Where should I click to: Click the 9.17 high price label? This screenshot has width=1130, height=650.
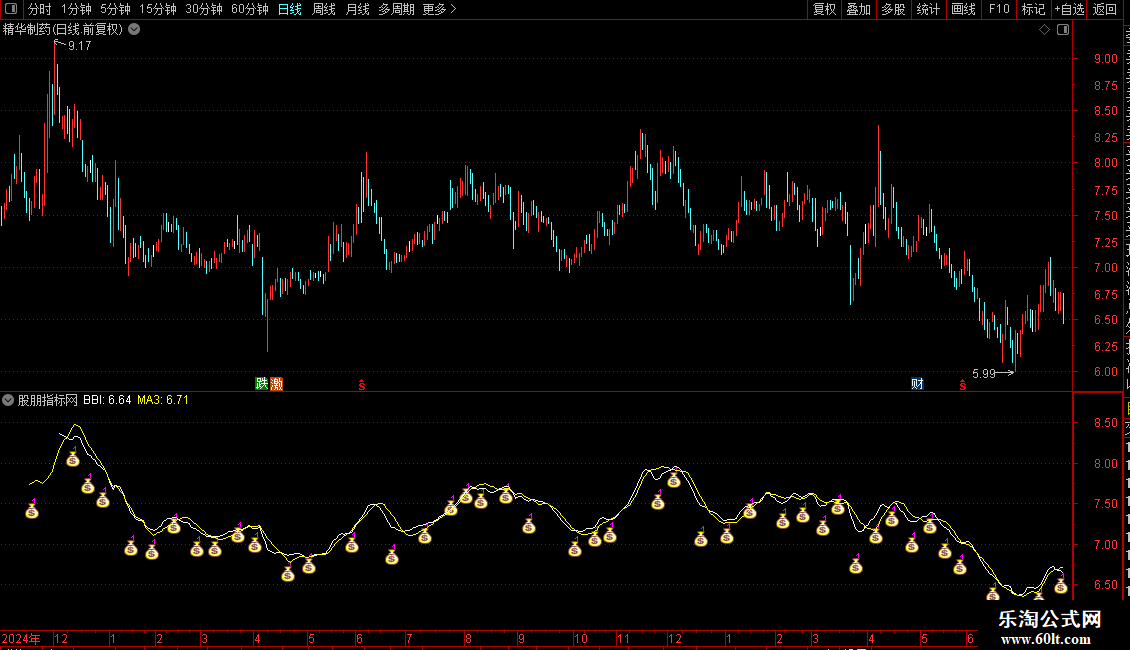click(79, 45)
